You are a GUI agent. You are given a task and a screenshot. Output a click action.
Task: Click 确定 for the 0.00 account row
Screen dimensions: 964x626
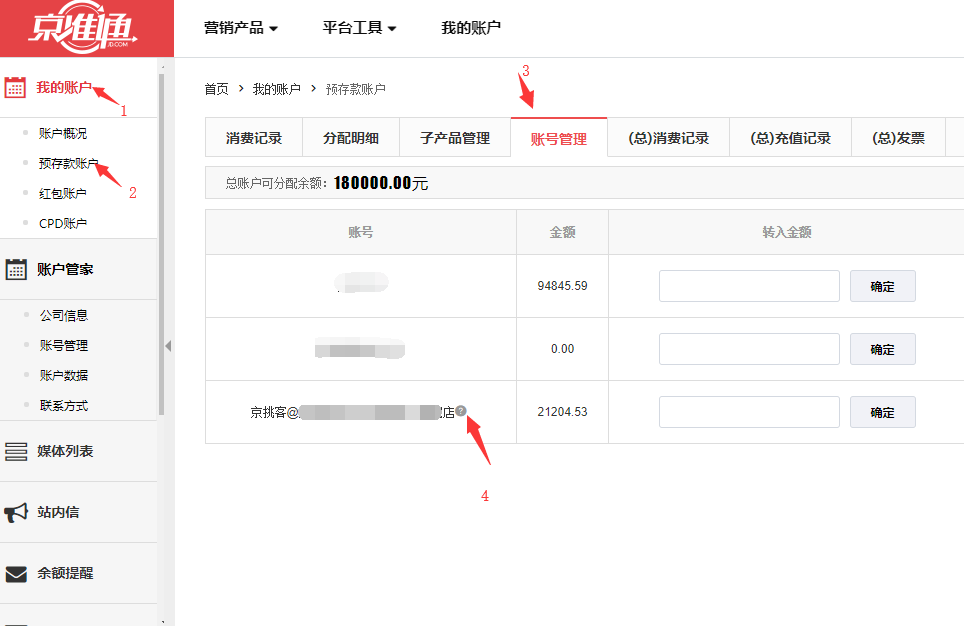(x=882, y=349)
